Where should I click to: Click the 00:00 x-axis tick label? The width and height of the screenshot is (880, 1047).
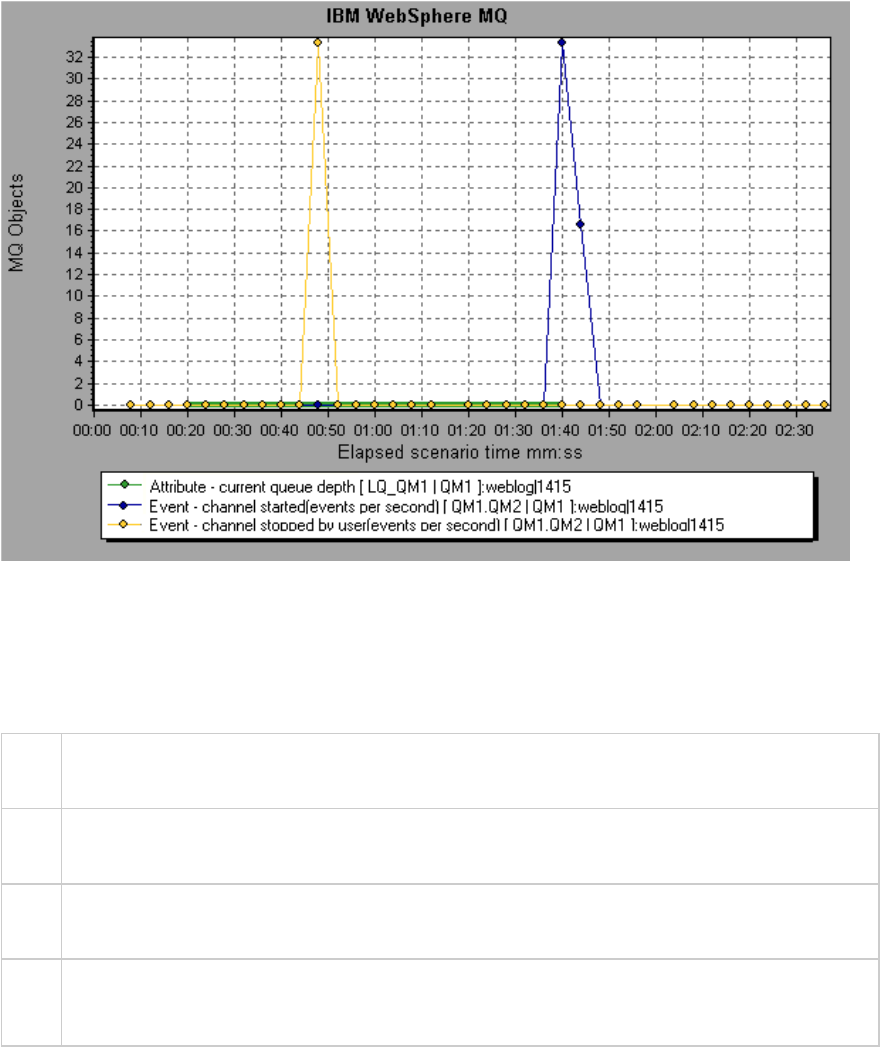tap(92, 431)
